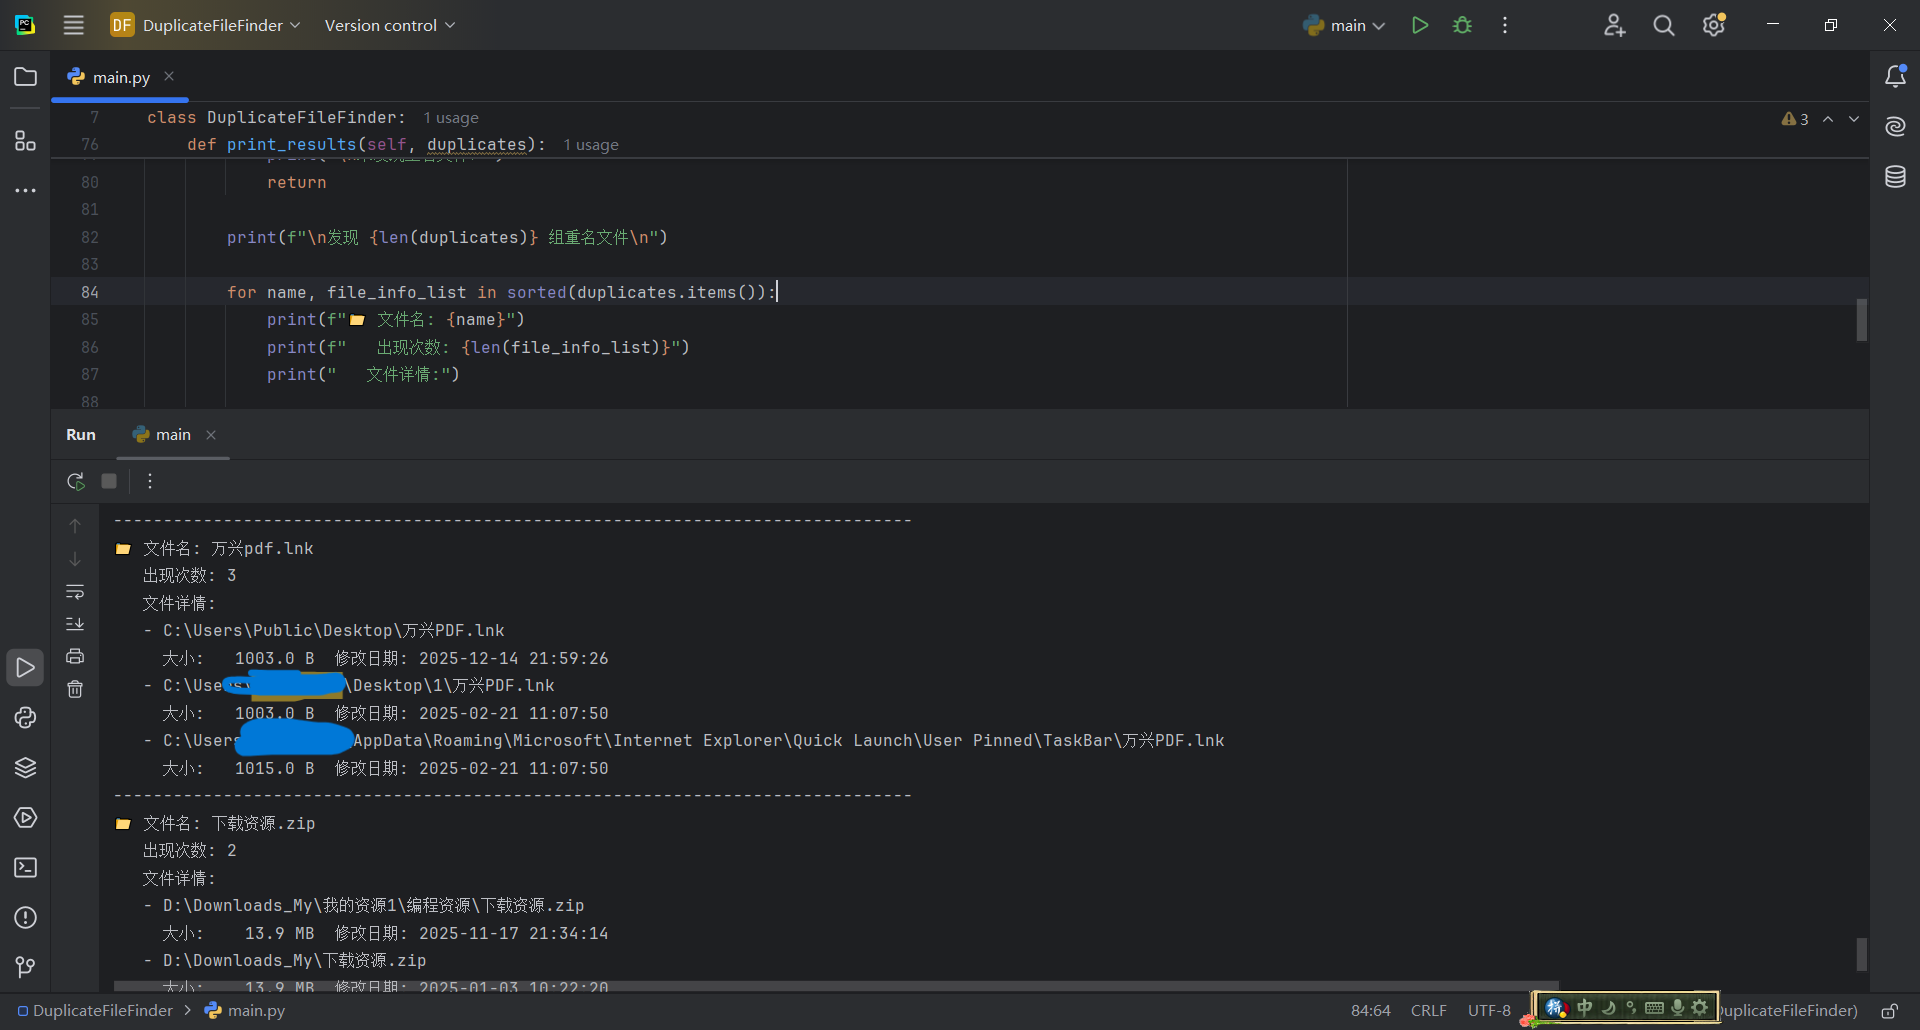
Task: Open the main run configuration dropdown
Action: pos(1345,25)
